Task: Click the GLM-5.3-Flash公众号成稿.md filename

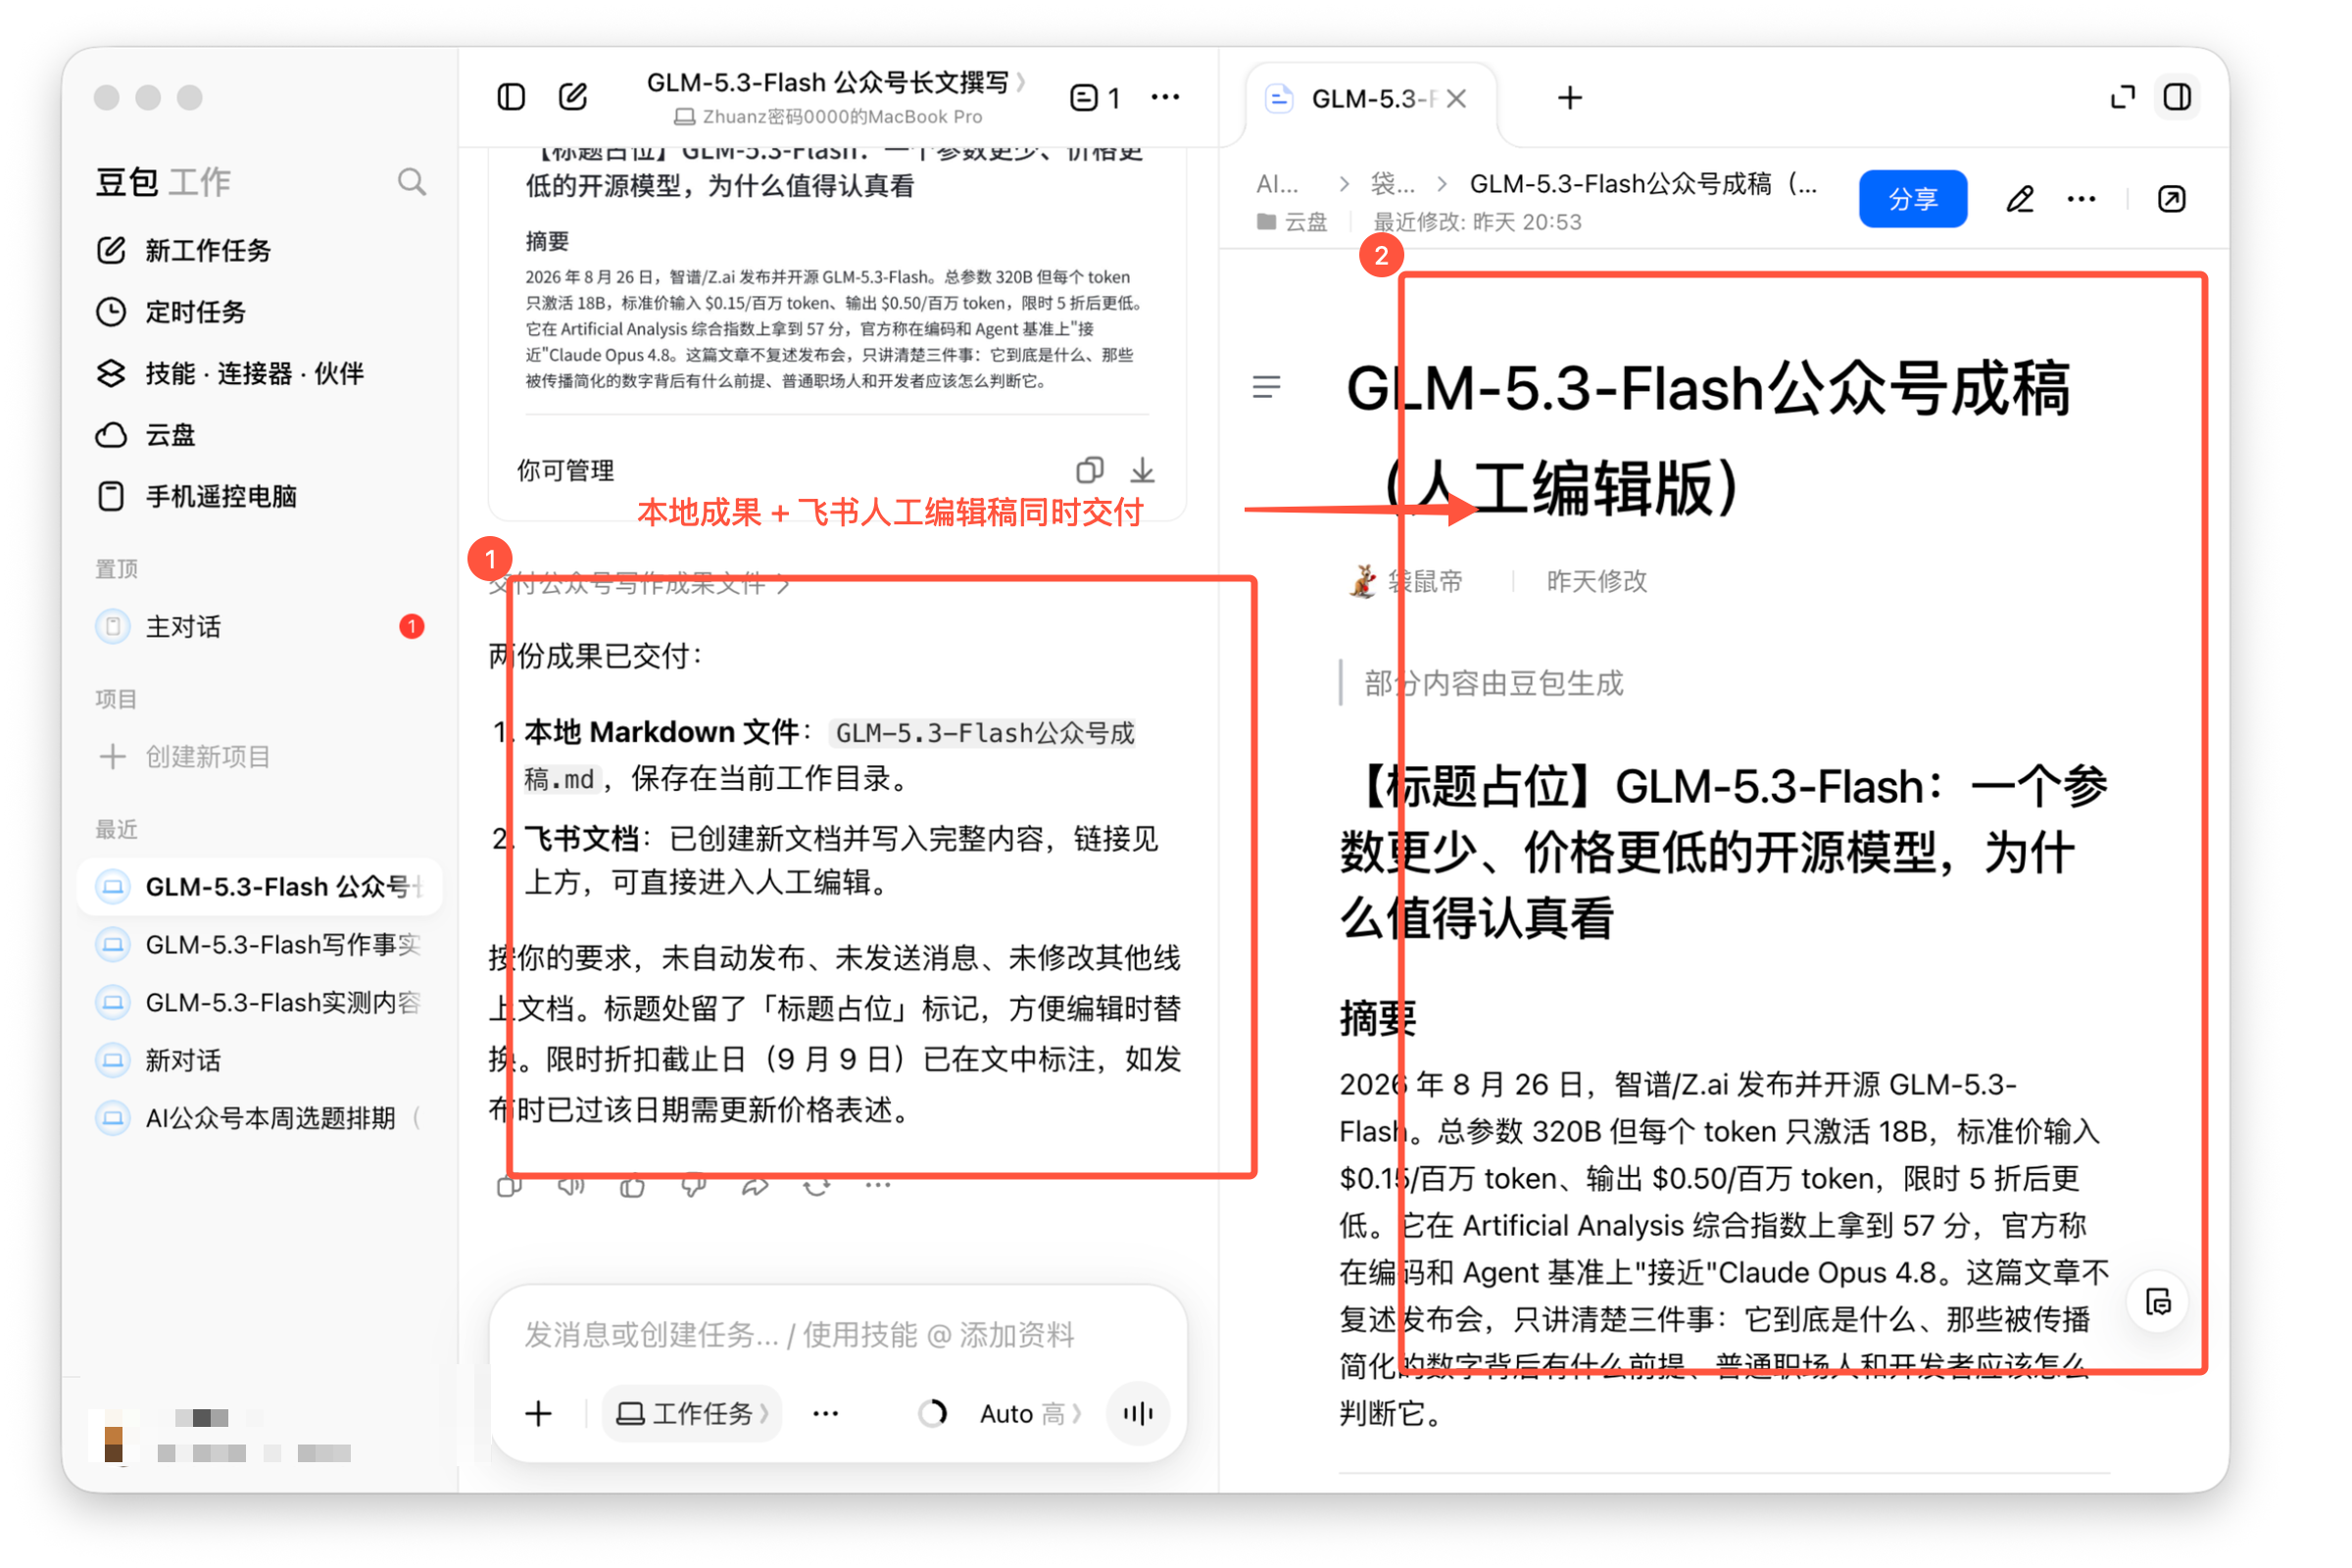Action: (829, 756)
